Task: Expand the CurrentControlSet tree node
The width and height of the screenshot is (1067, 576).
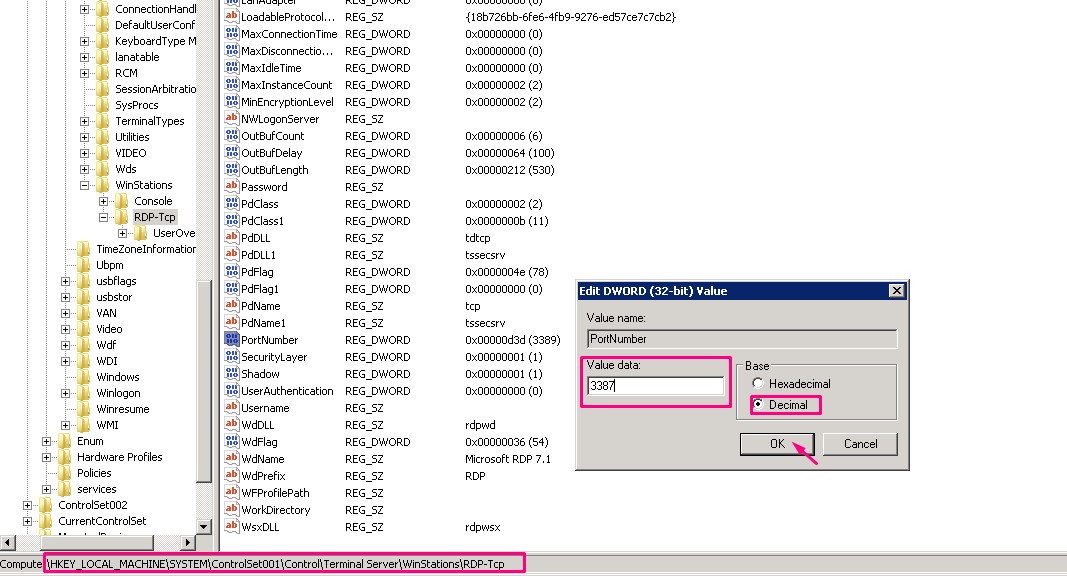Action: 27,521
